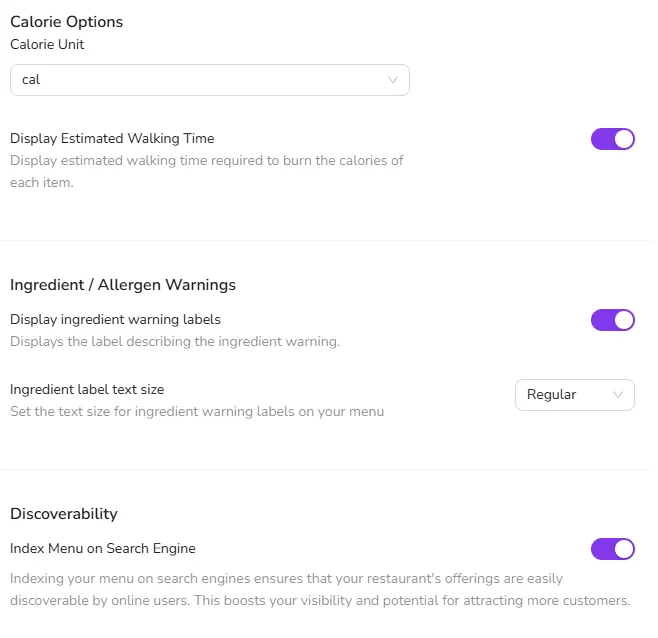Viewport: 658px width, 638px height.
Task: Open the dropdown showing the cal value
Action: pyautogui.click(x=212, y=81)
